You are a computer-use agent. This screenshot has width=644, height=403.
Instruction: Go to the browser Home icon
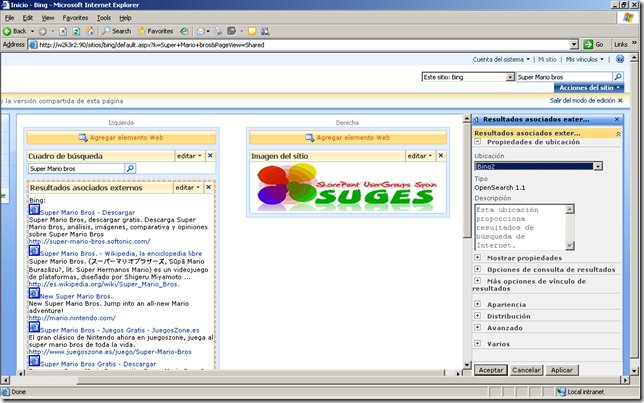[90, 31]
